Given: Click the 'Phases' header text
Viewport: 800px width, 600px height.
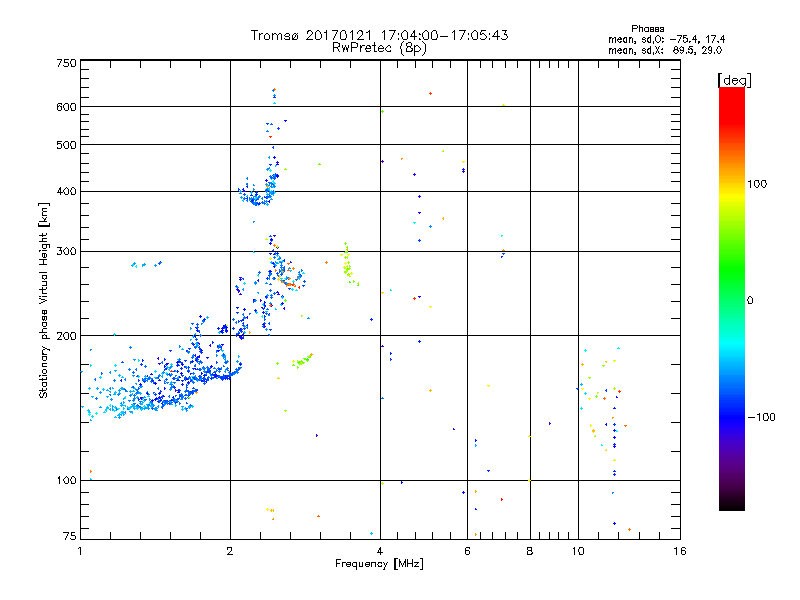Looking at the screenshot, I should coord(647,29).
